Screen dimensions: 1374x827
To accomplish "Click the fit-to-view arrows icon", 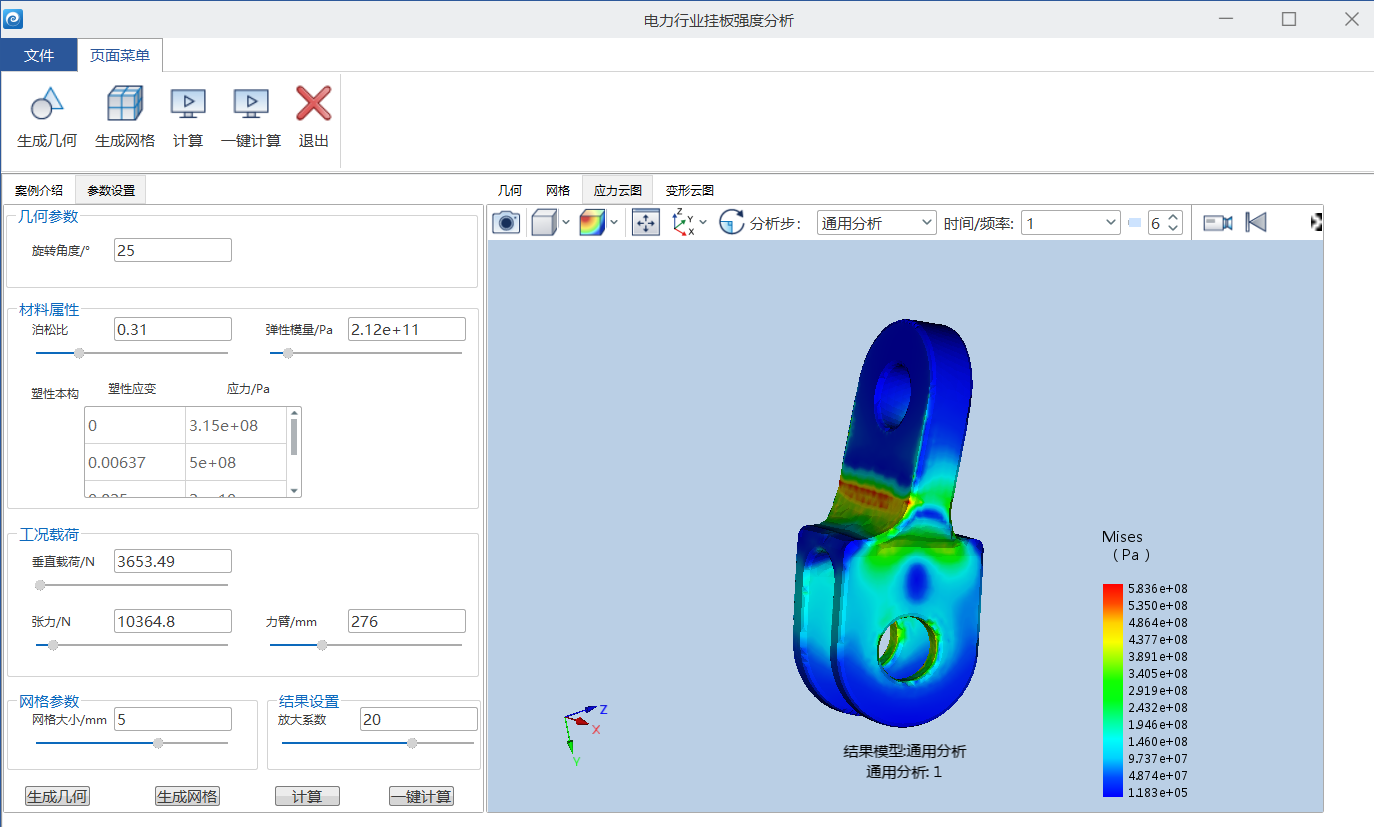I will coord(646,222).
